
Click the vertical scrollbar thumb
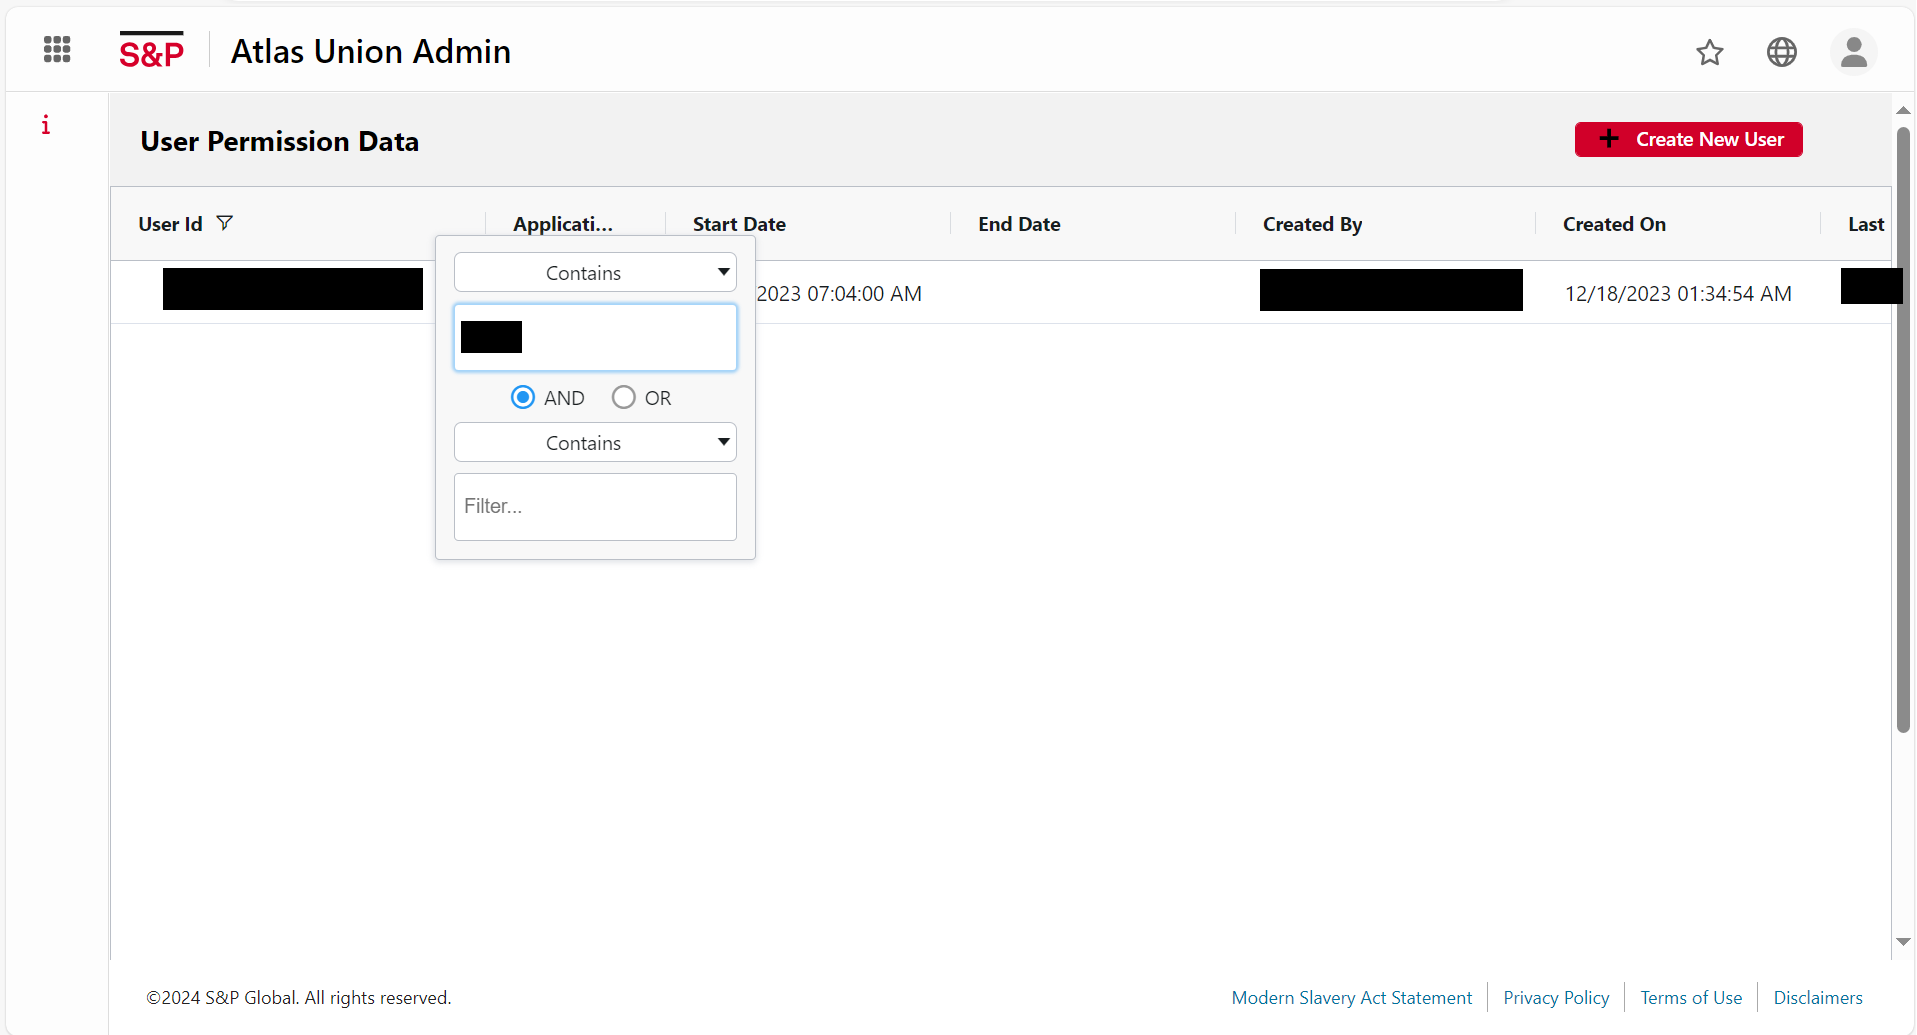point(1903,430)
